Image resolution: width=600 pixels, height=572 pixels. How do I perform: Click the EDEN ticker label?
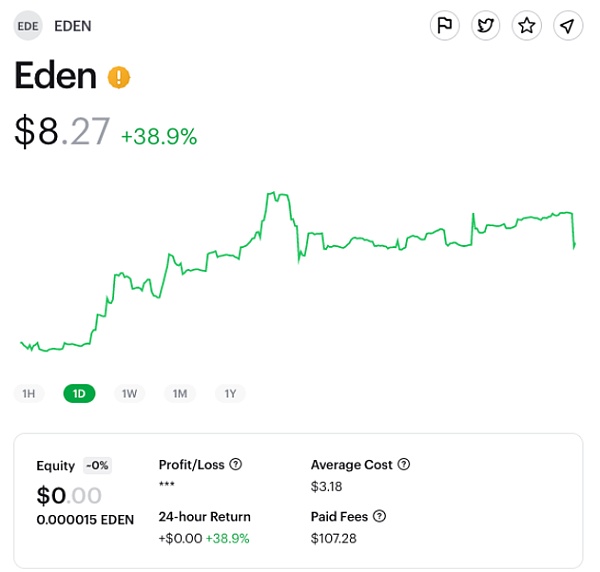73,26
